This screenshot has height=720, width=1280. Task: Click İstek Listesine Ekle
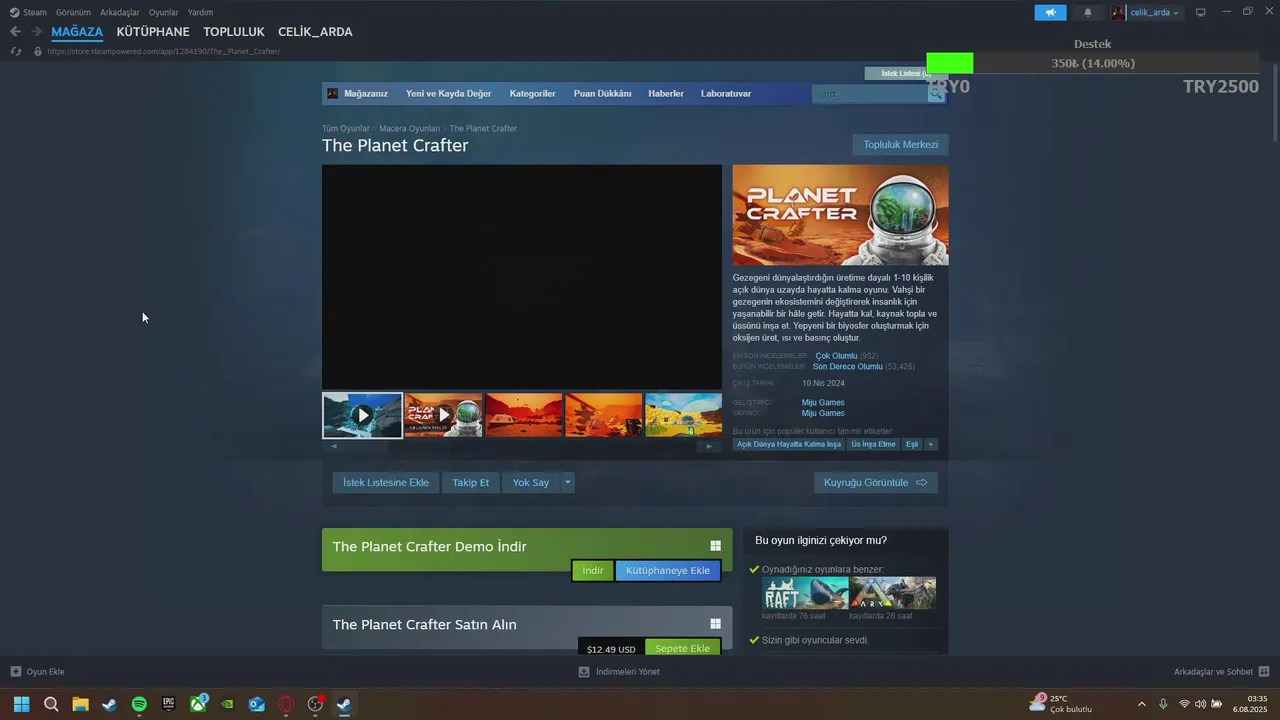386,483
